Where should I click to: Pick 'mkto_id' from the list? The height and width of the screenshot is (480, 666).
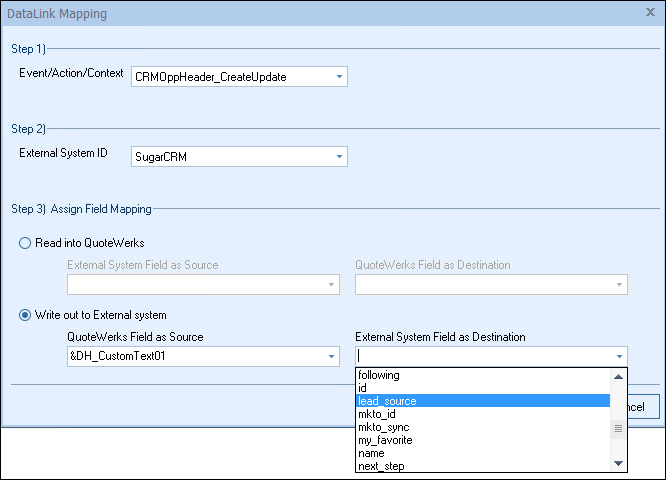[x=377, y=414]
